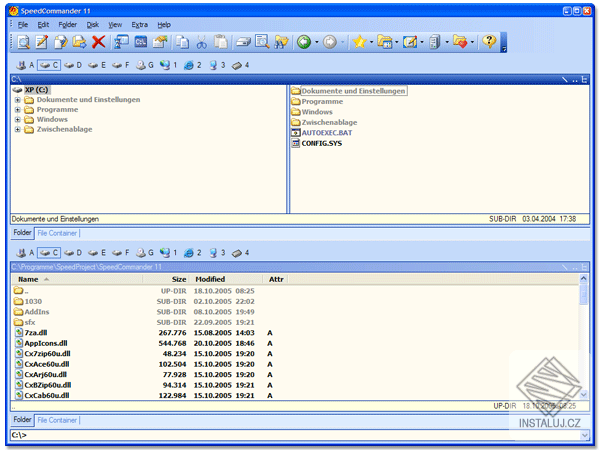
Task: Click the notepad with pencil toolbar icon
Action: [x=410, y=42]
